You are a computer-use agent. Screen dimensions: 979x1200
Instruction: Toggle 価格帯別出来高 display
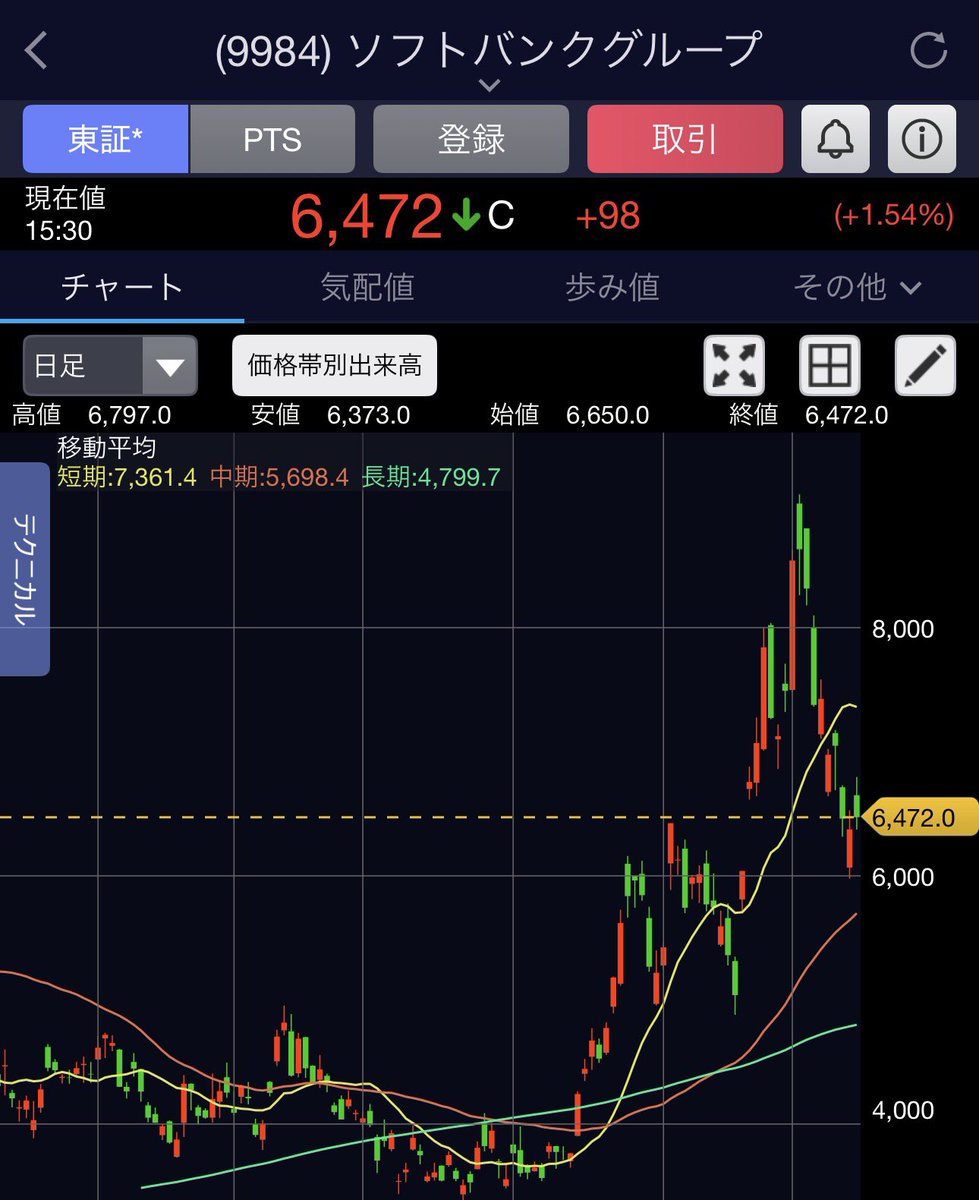pyautogui.click(x=335, y=366)
